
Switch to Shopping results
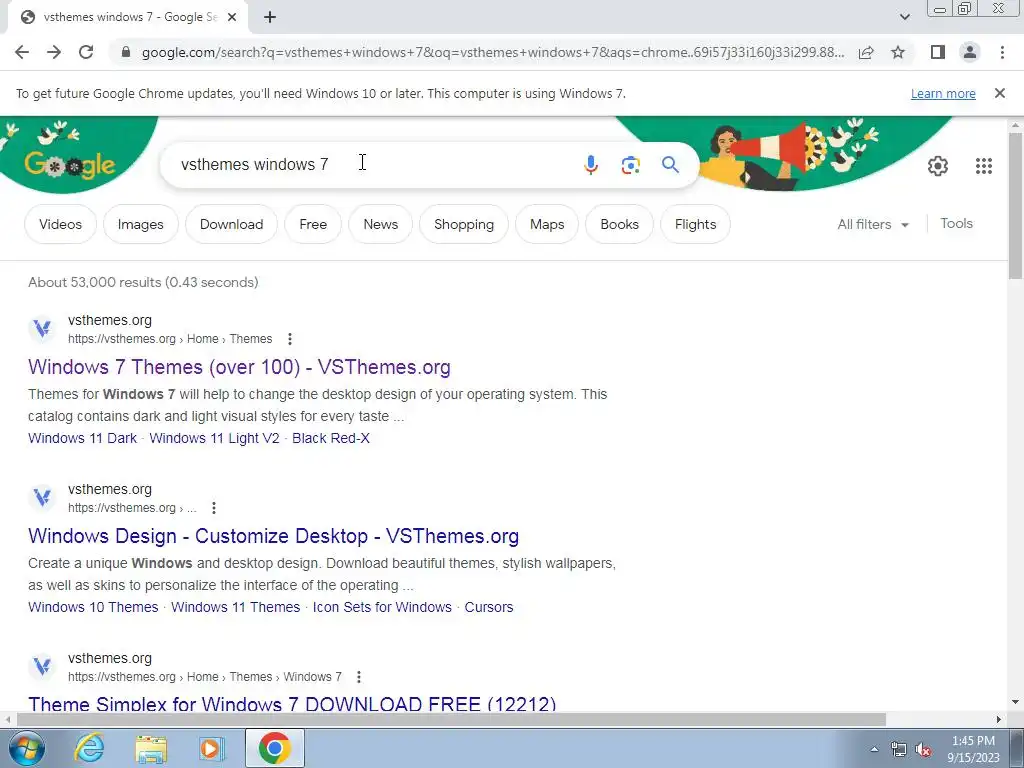[x=464, y=224]
